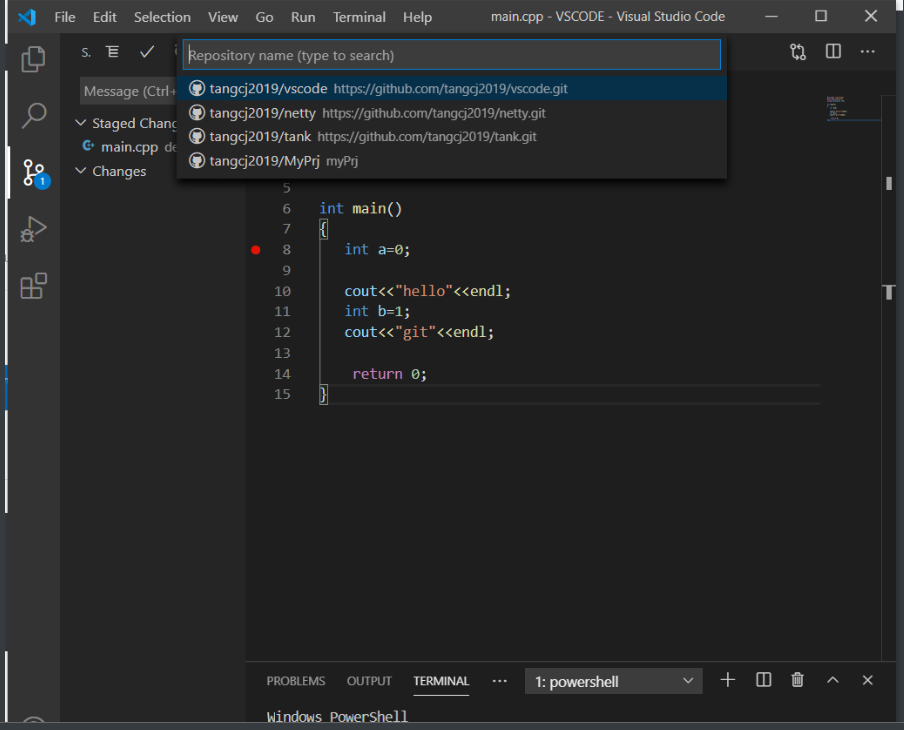Click the commit Message input box

pos(128,91)
